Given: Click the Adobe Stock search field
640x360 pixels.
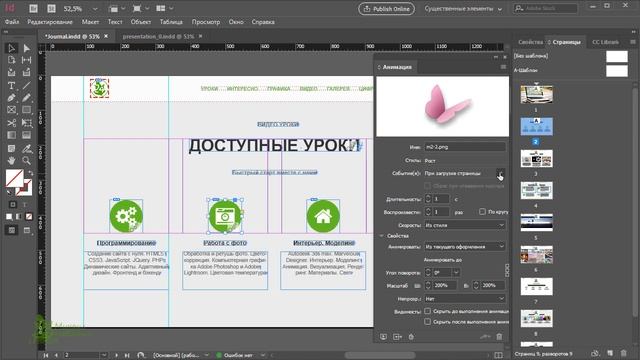Looking at the screenshot, I should [x=545, y=9].
